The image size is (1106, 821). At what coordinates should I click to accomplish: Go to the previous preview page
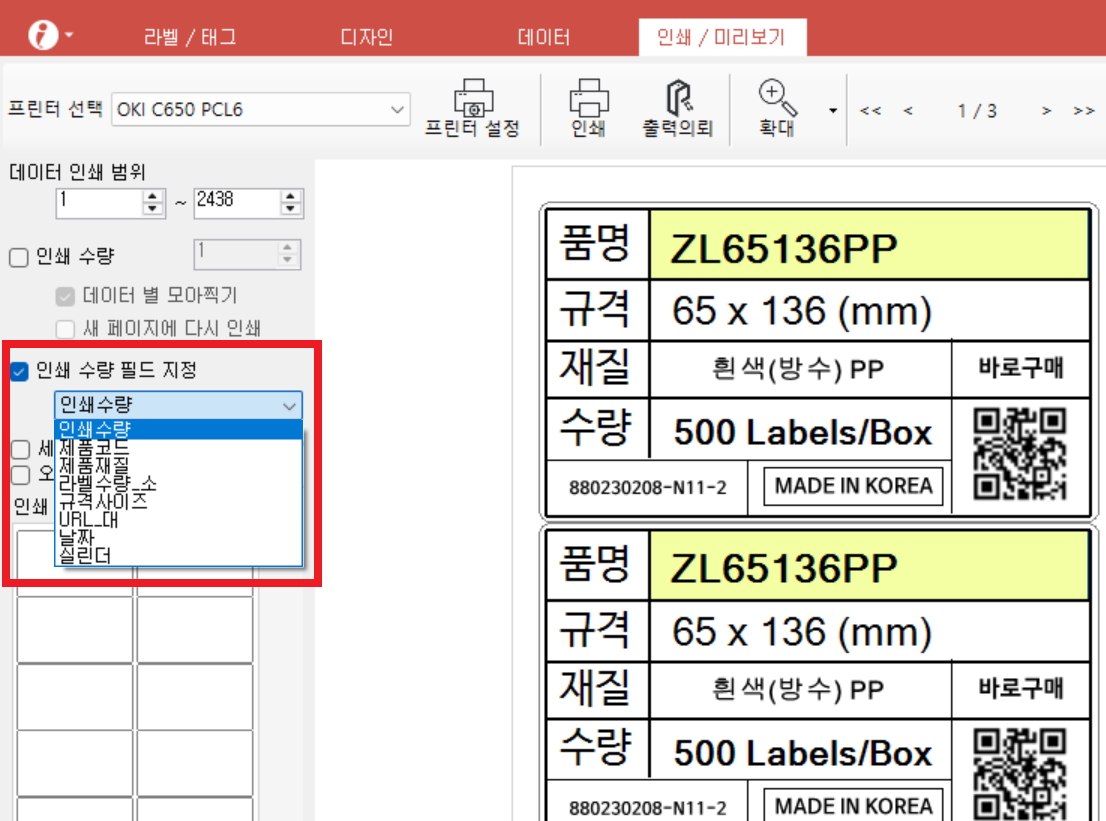pyautogui.click(x=908, y=111)
